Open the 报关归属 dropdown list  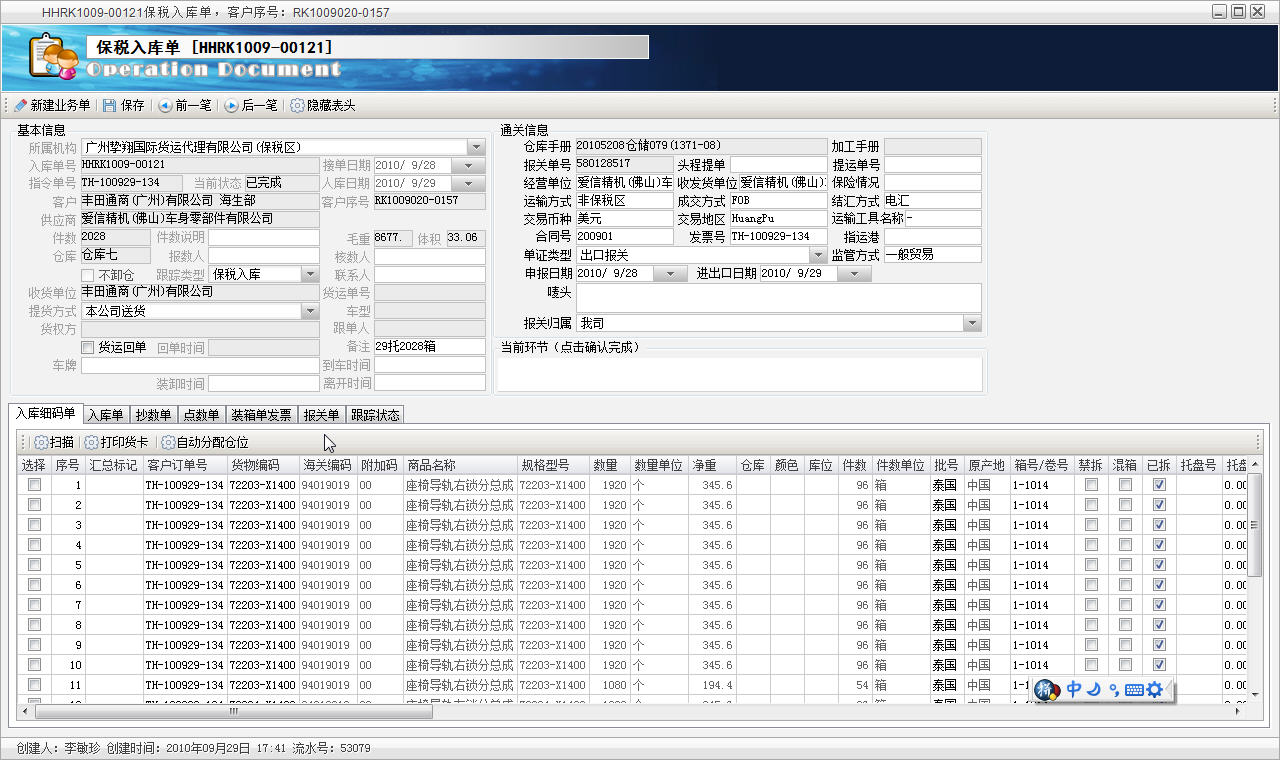[971, 323]
